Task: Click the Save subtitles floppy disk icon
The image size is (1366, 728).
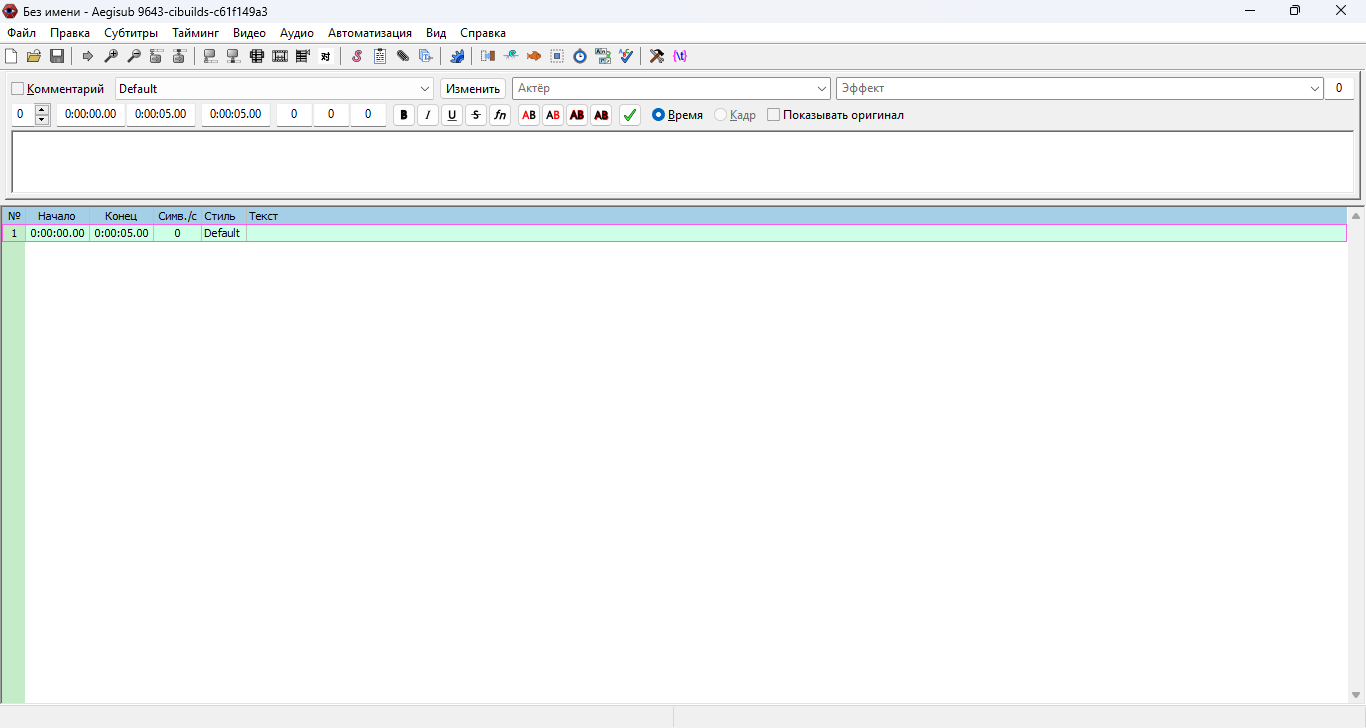Action: [x=57, y=56]
